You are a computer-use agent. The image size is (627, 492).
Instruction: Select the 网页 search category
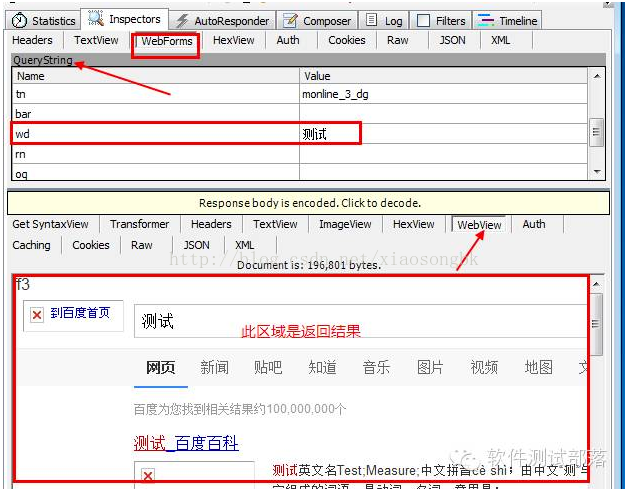coord(161,367)
